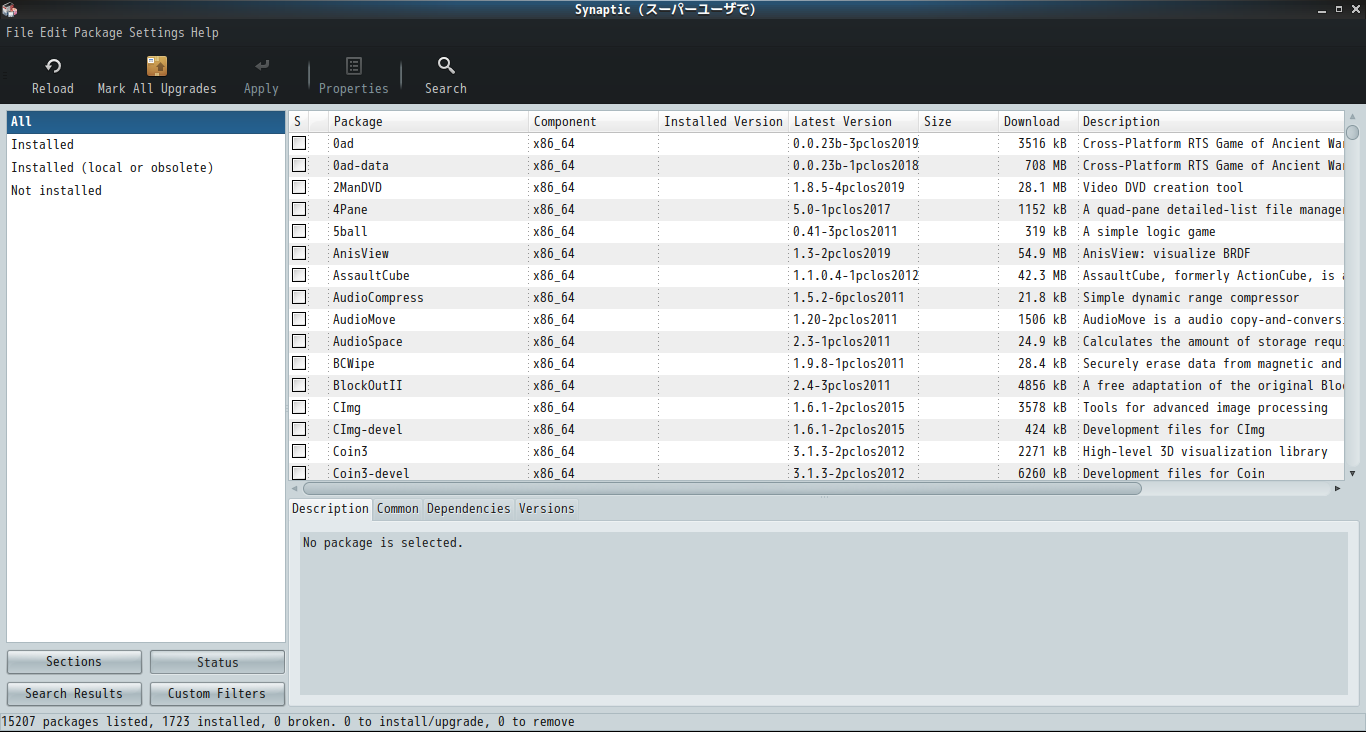Viewport: 1366px width, 732px height.
Task: Select the Description tab
Action: coord(330,508)
